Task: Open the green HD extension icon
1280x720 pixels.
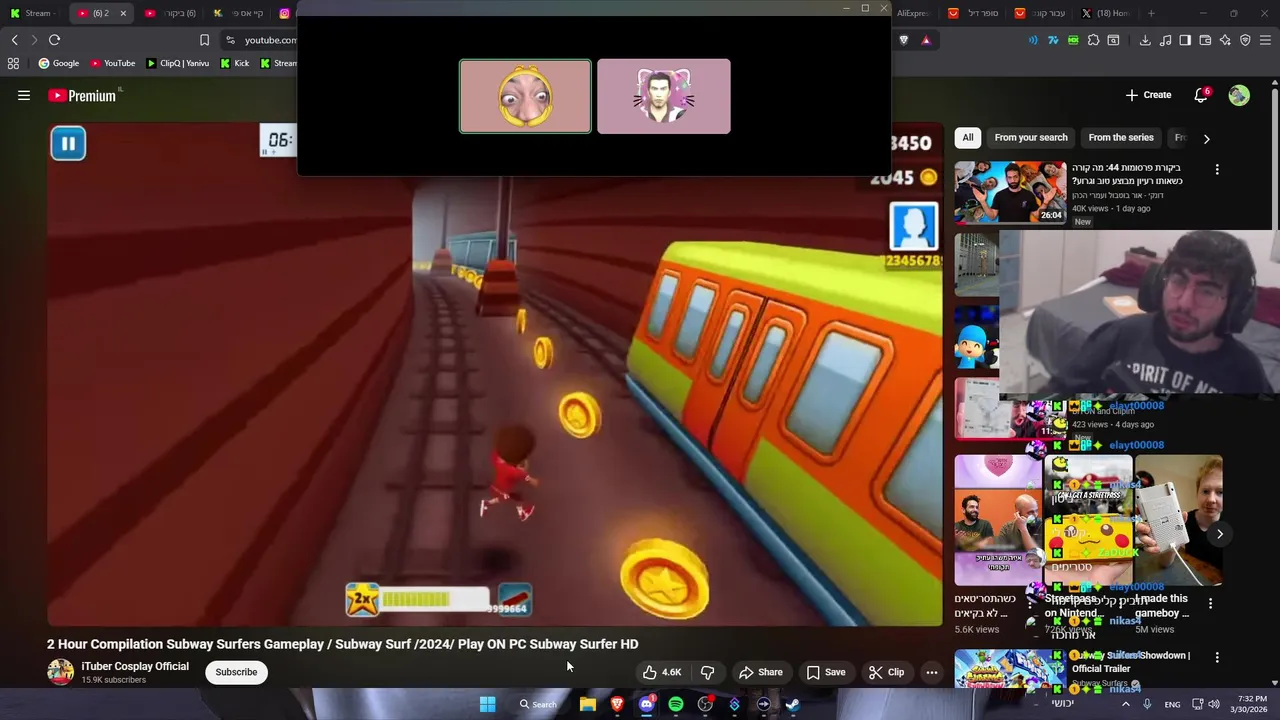Action: point(1073,40)
